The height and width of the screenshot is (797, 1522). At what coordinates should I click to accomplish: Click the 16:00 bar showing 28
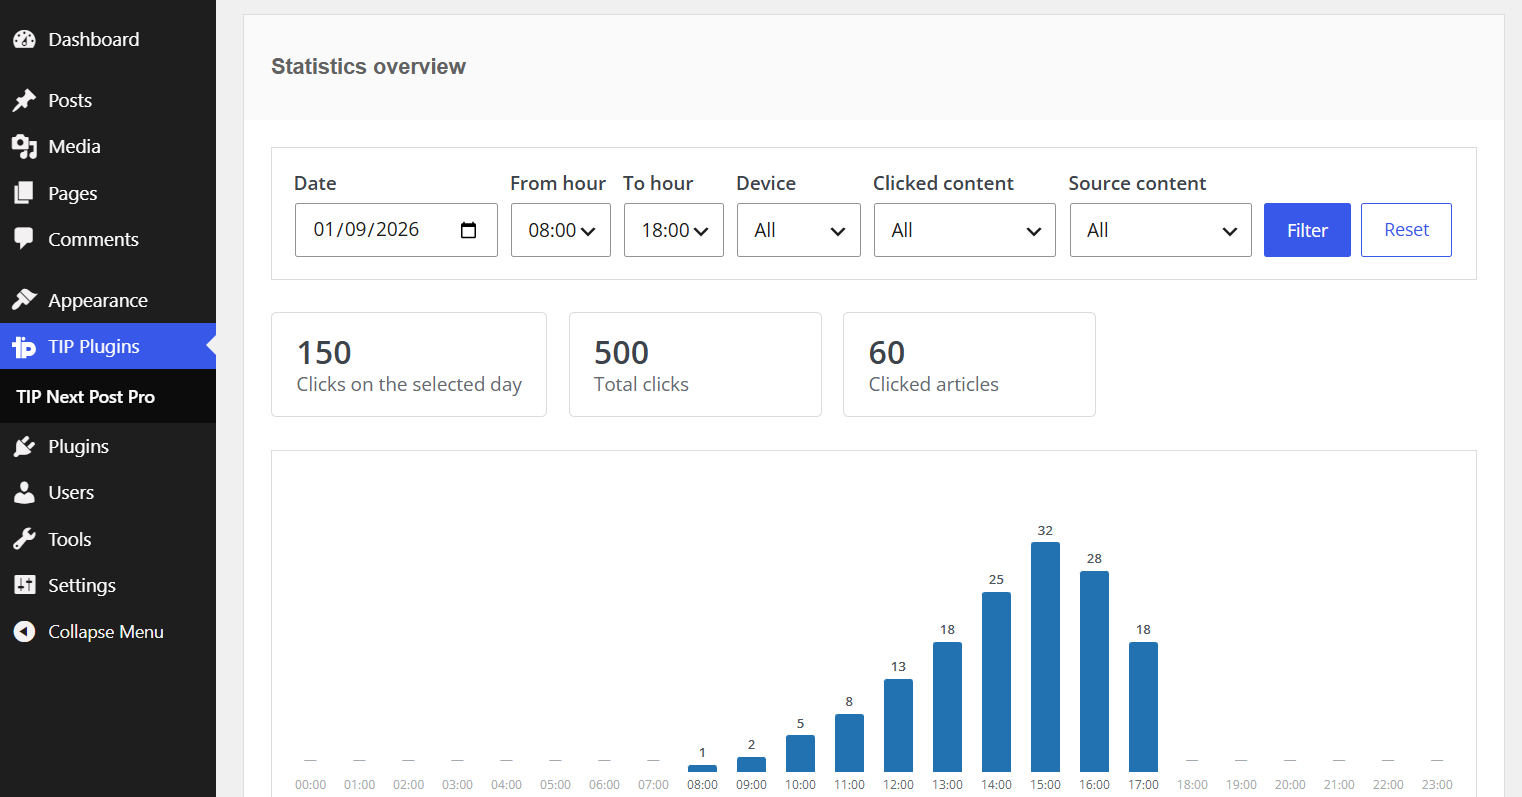pyautogui.click(x=1094, y=671)
